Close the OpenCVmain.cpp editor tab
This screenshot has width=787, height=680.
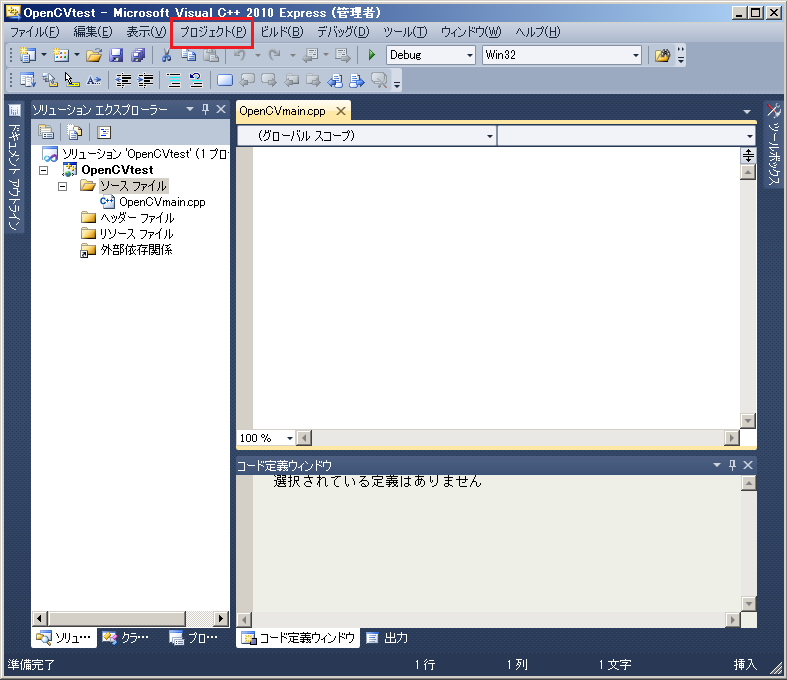pyautogui.click(x=341, y=111)
